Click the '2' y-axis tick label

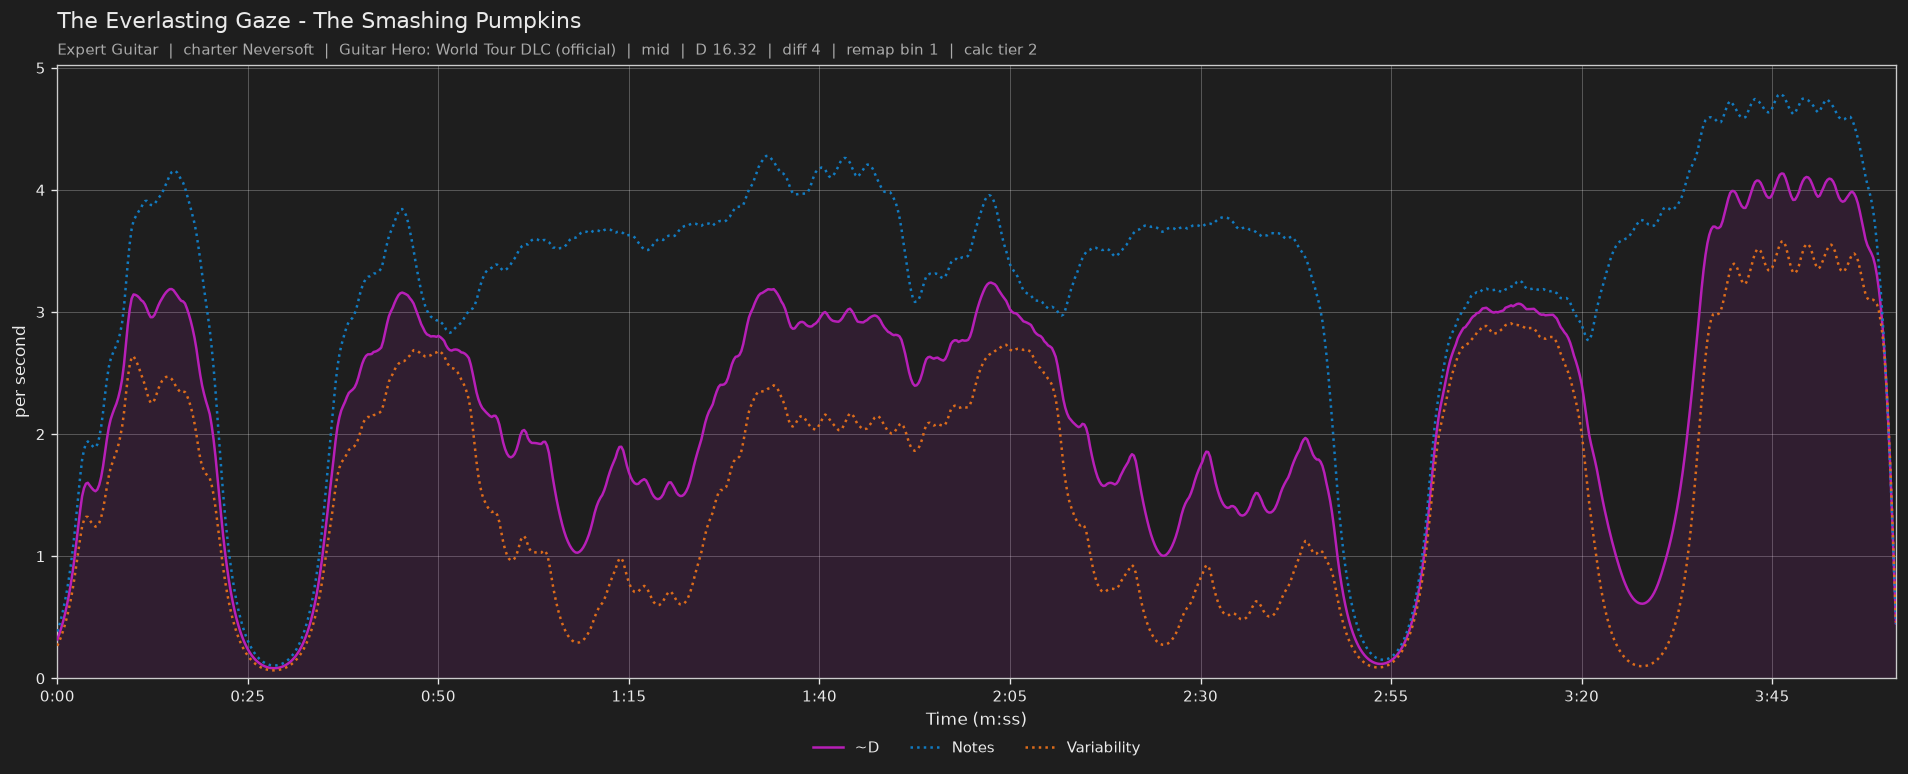(40, 435)
